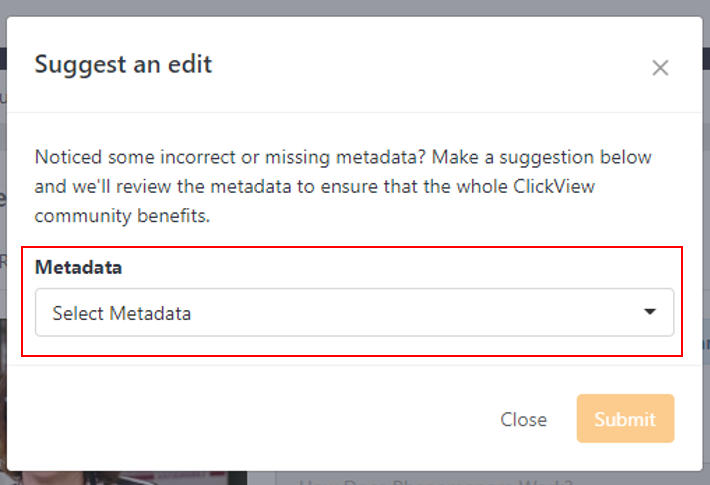Click the bold Metadata field label
710x485 pixels.
tap(78, 267)
